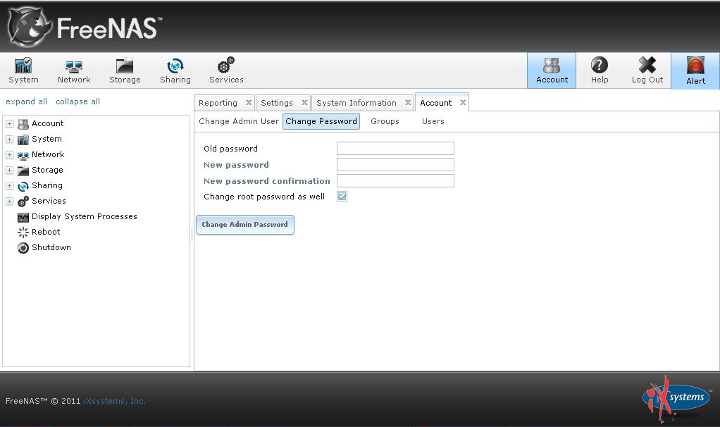Viewport: 720px width, 427px height.
Task: Click the Shutdown power icon
Action: coord(23,248)
